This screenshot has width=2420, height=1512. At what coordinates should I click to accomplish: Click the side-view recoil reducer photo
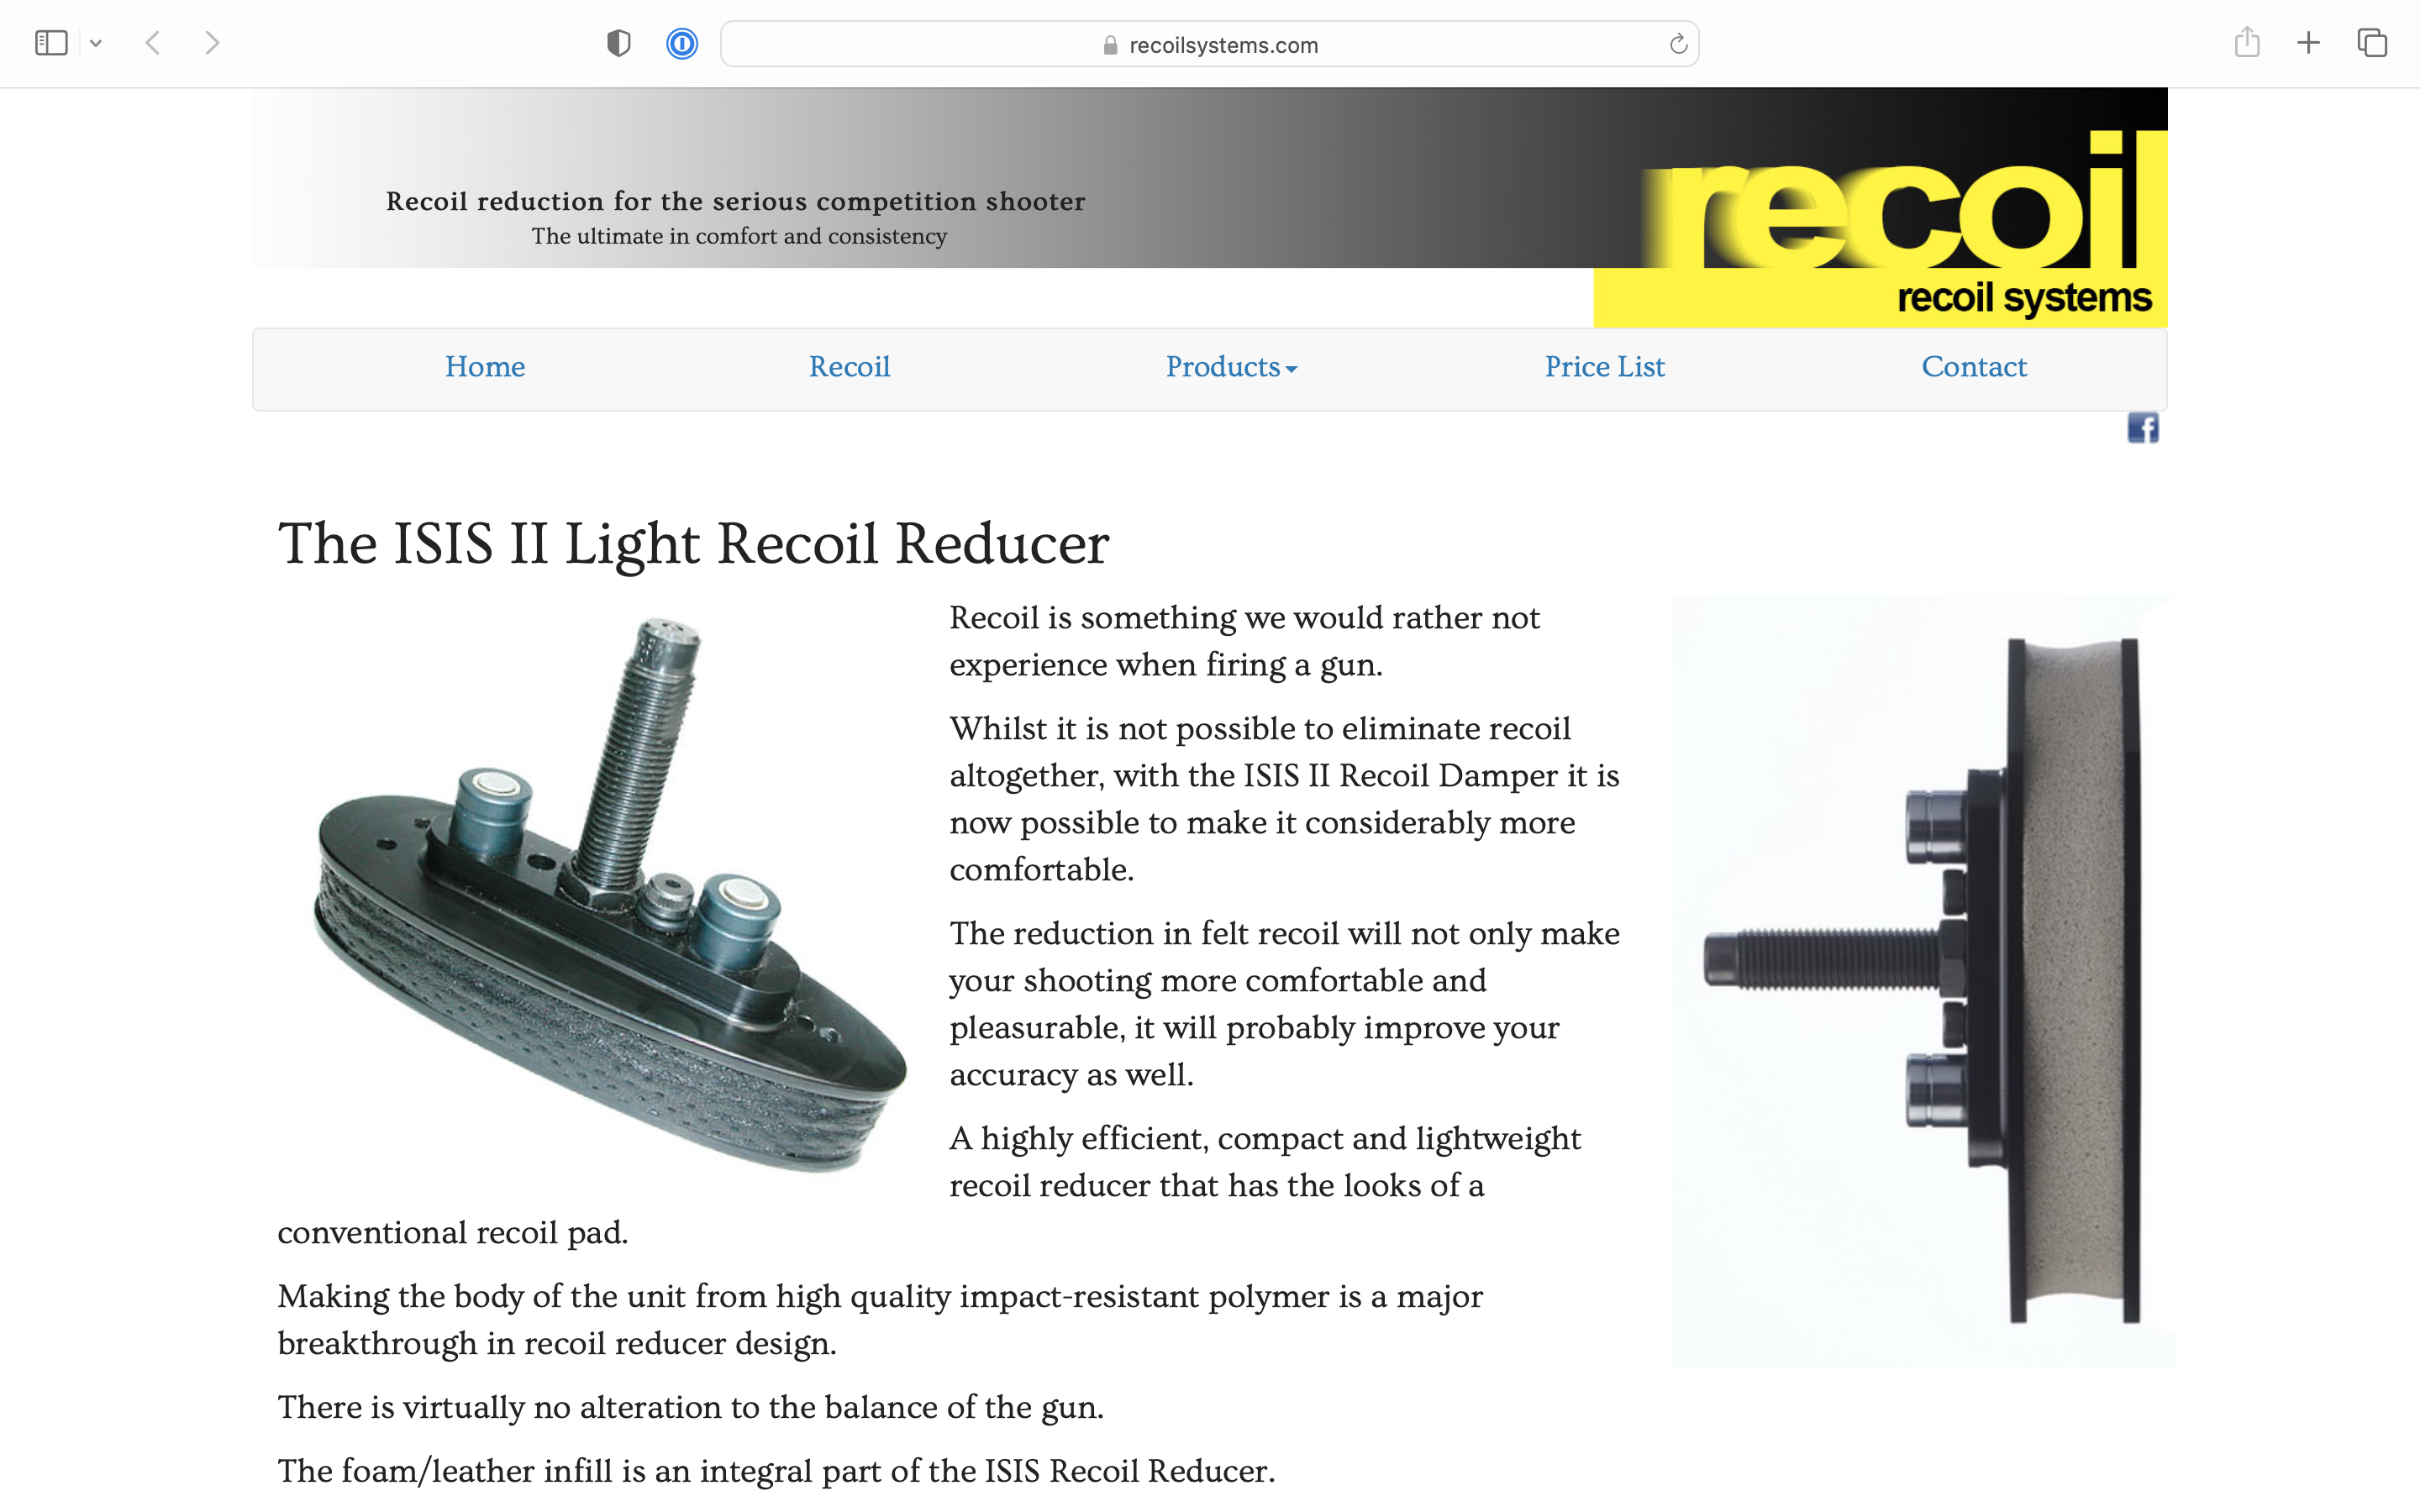(1923, 981)
